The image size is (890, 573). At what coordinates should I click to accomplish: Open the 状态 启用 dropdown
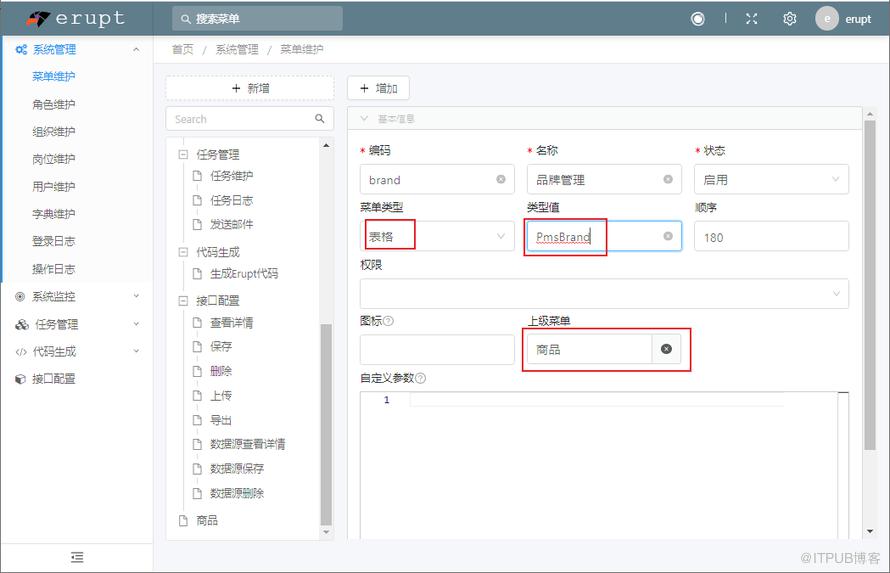pos(771,179)
